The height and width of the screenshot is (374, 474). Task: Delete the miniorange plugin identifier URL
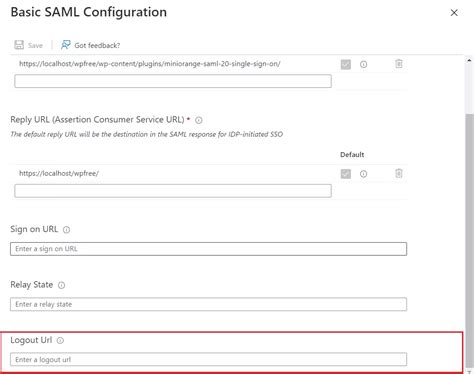click(x=399, y=64)
